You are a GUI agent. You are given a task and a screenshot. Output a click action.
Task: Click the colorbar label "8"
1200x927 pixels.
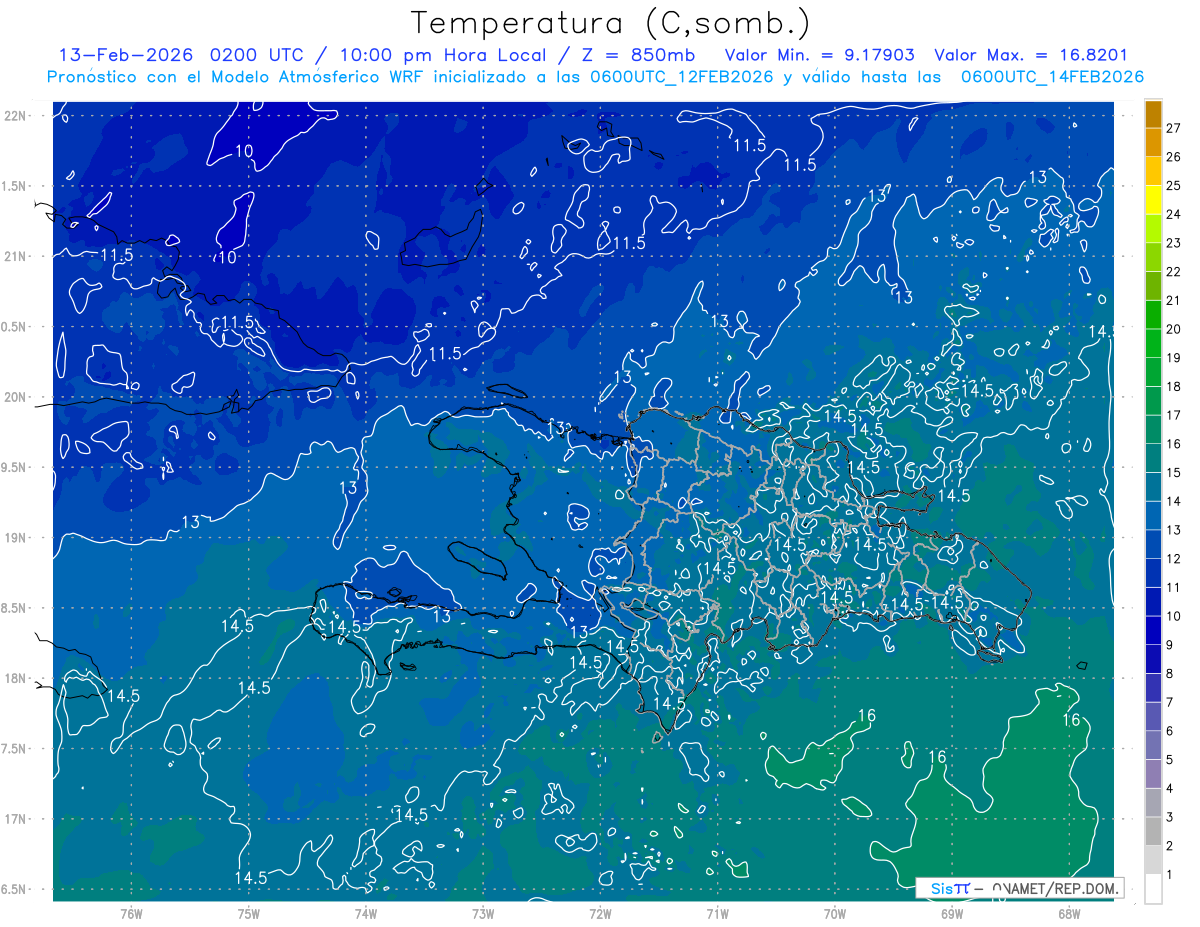point(1169,673)
